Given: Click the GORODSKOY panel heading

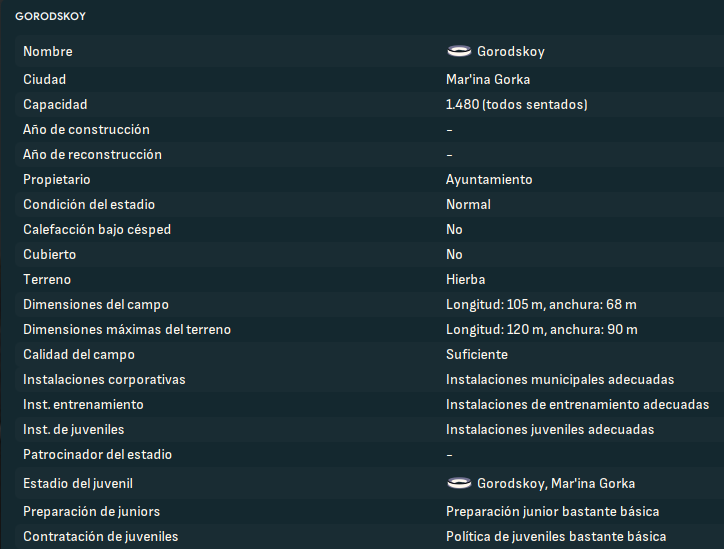Looking at the screenshot, I should 50,16.
